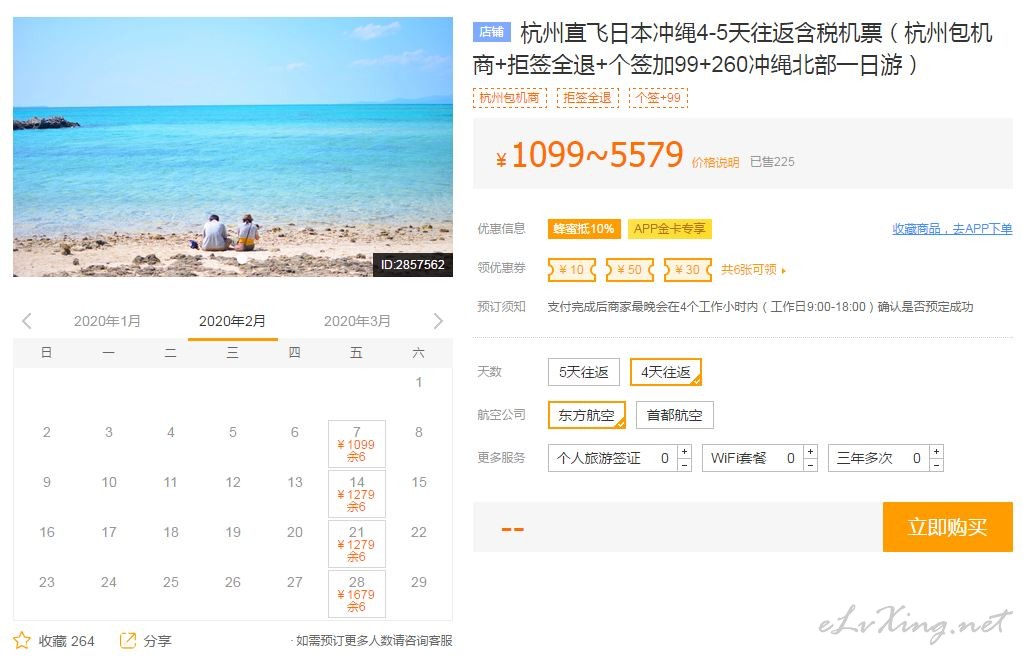
Task: Select the 4天往返 option
Action: 665,372
